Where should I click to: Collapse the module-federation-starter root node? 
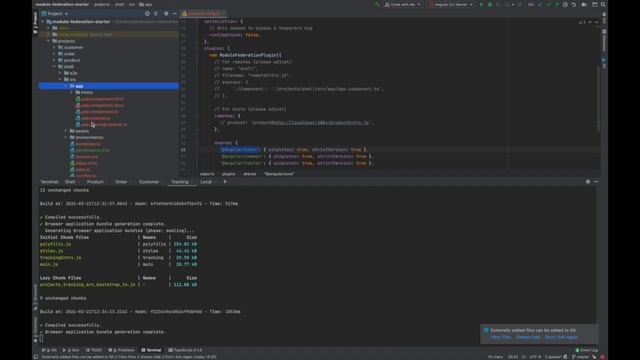(42, 22)
